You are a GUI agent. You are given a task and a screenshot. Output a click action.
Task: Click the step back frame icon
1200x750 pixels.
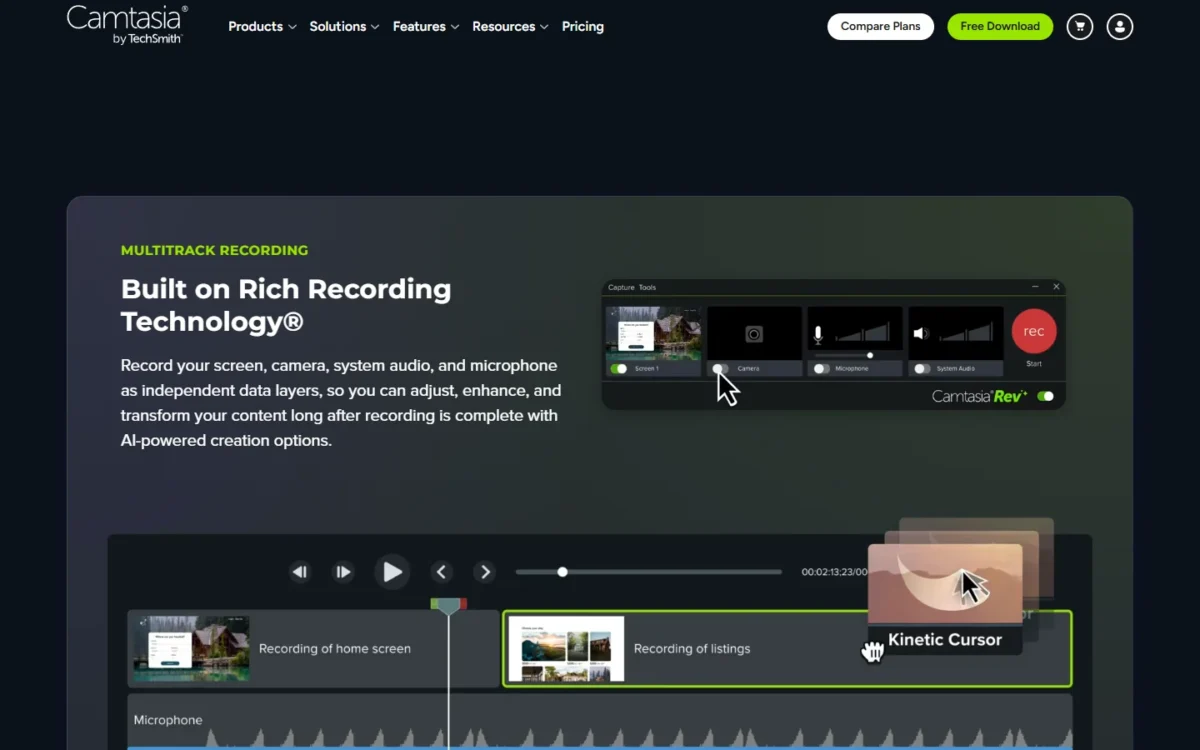(x=300, y=572)
